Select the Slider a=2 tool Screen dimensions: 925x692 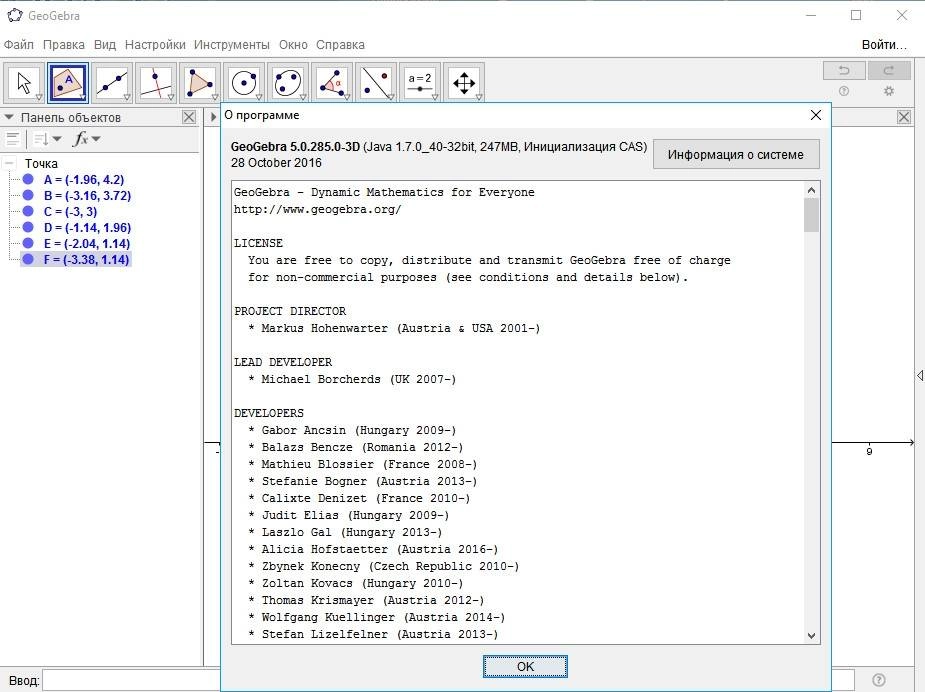pos(419,83)
